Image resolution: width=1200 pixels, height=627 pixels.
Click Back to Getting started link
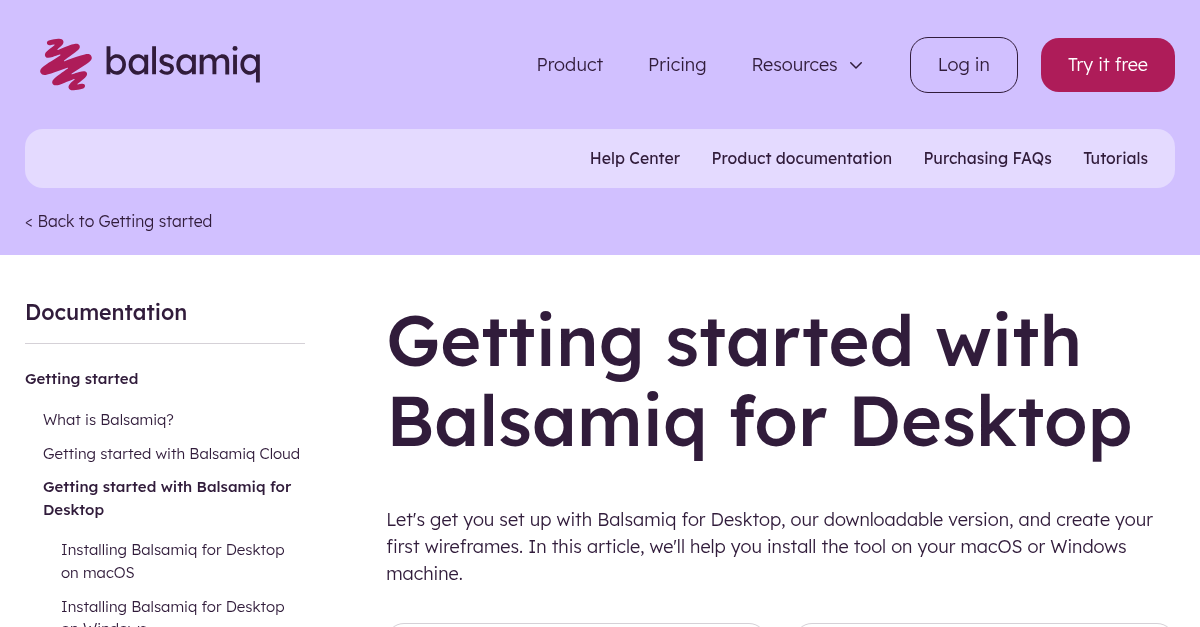(119, 221)
